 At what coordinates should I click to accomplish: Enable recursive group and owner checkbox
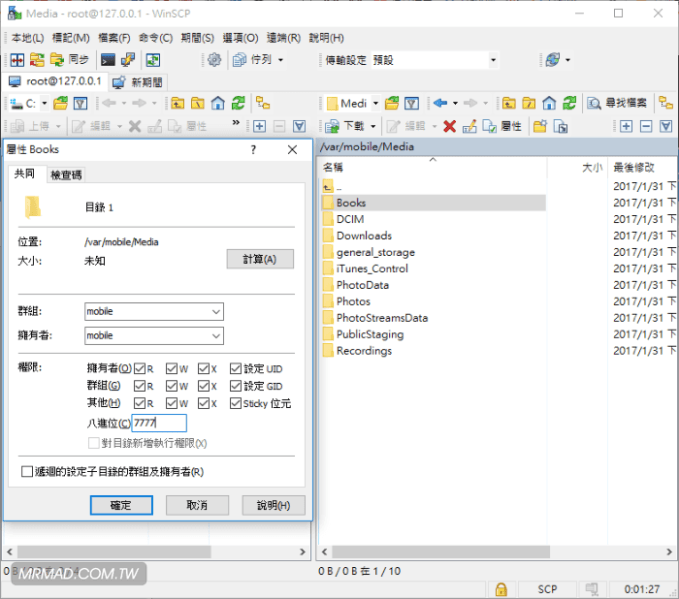[x=27, y=471]
